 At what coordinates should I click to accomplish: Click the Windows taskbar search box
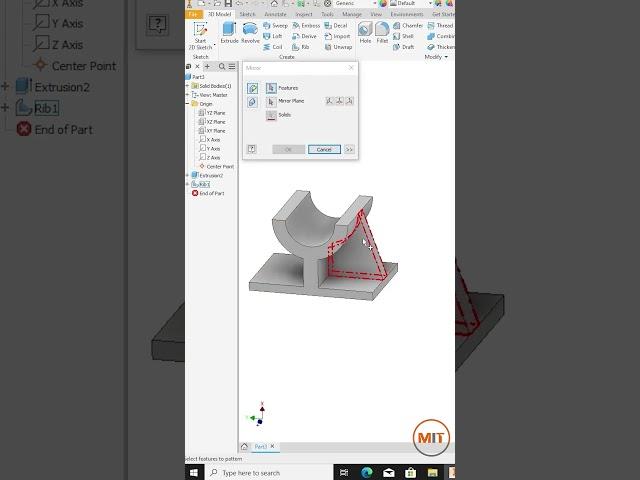268,473
